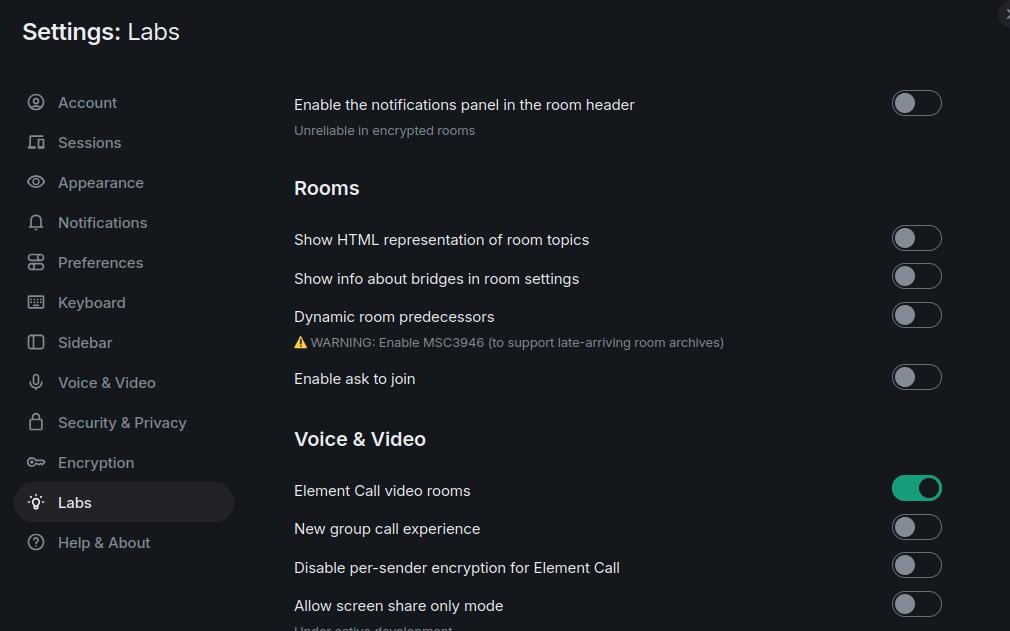Click the Appearance eye icon
The image size is (1010, 631).
pos(36,183)
